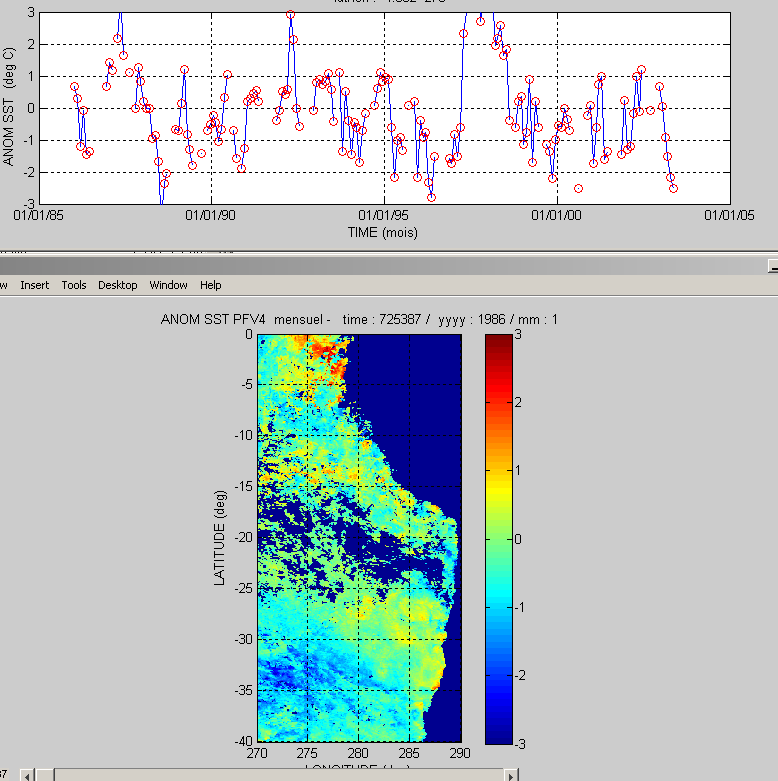Open the Tools menu
The width and height of the screenshot is (778, 781).
click(74, 285)
